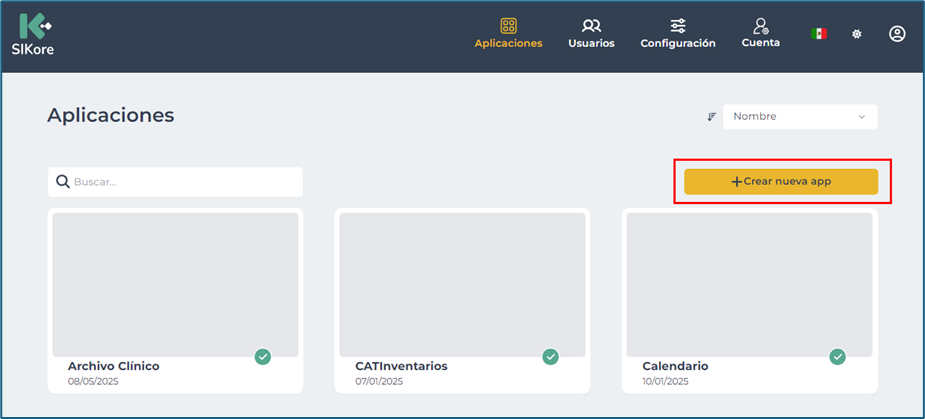
Task: Open the user profile avatar icon
Action: point(897,34)
